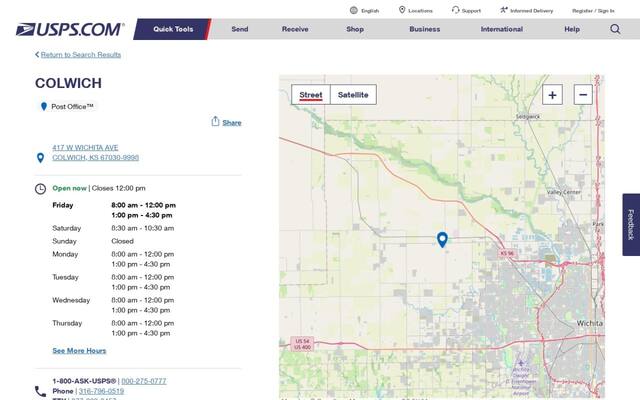Zoom in the map with plus button
Image resolution: width=640 pixels, height=400 pixels.
point(552,95)
